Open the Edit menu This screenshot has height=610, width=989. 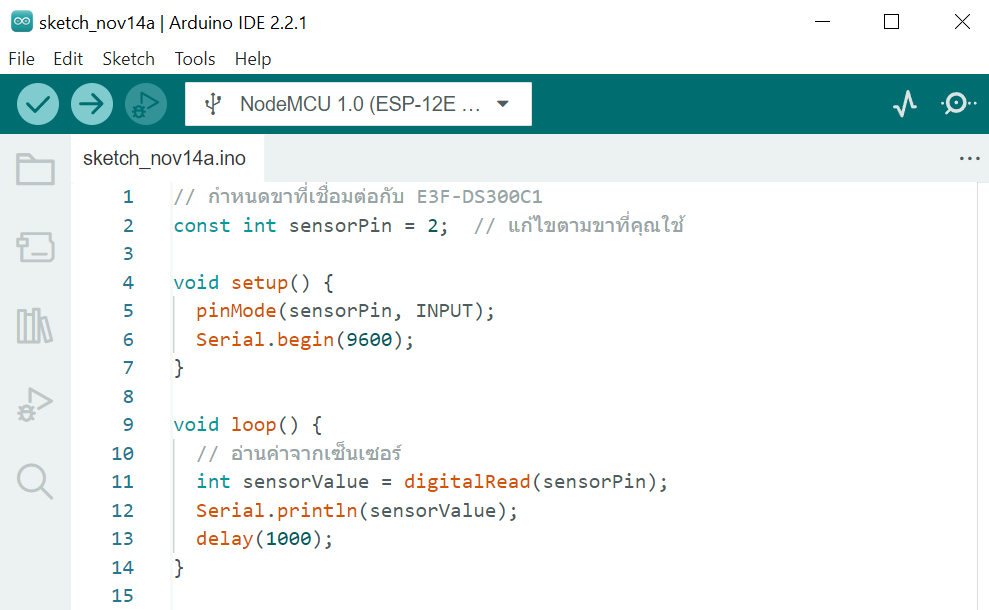[x=68, y=59]
